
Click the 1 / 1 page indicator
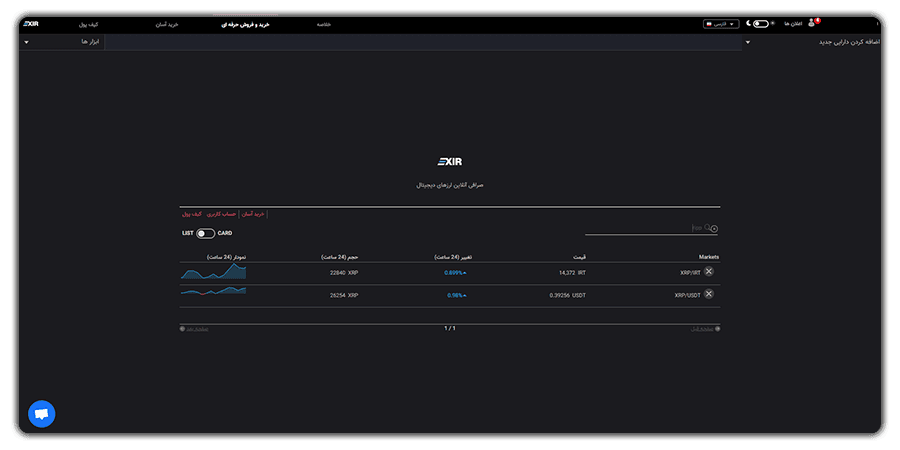click(x=449, y=328)
